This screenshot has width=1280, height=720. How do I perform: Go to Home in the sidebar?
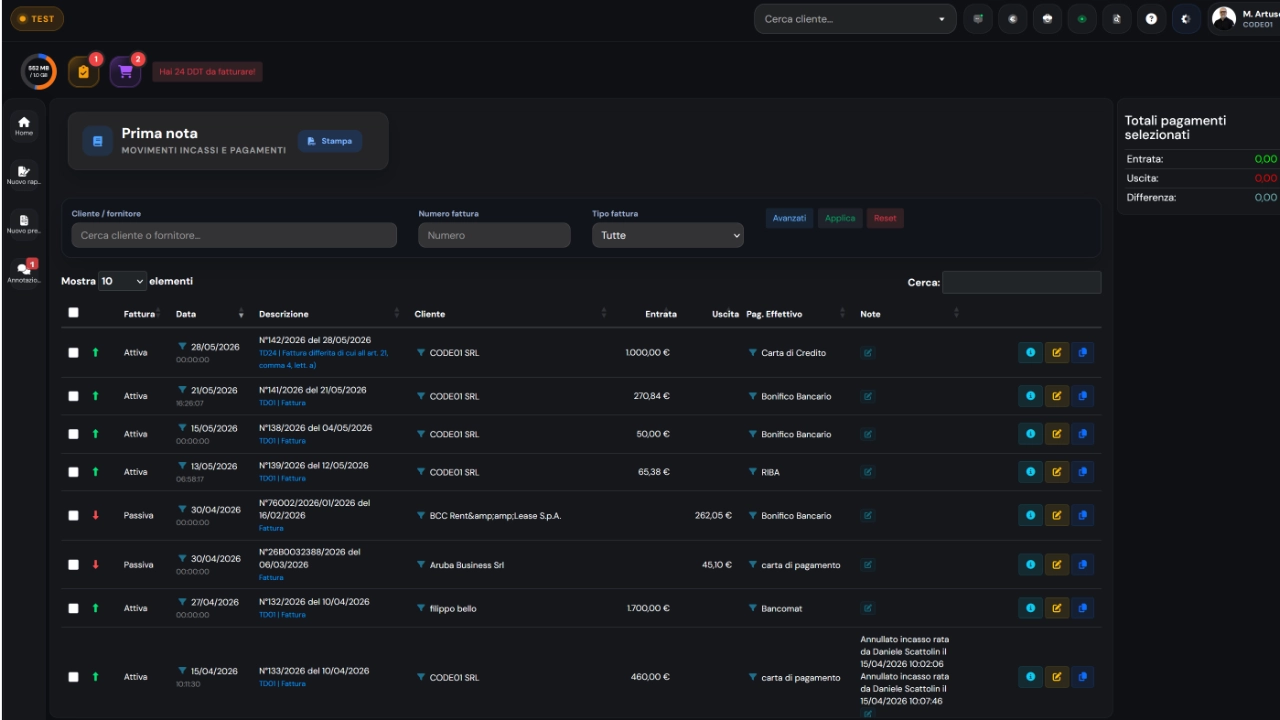coord(24,124)
